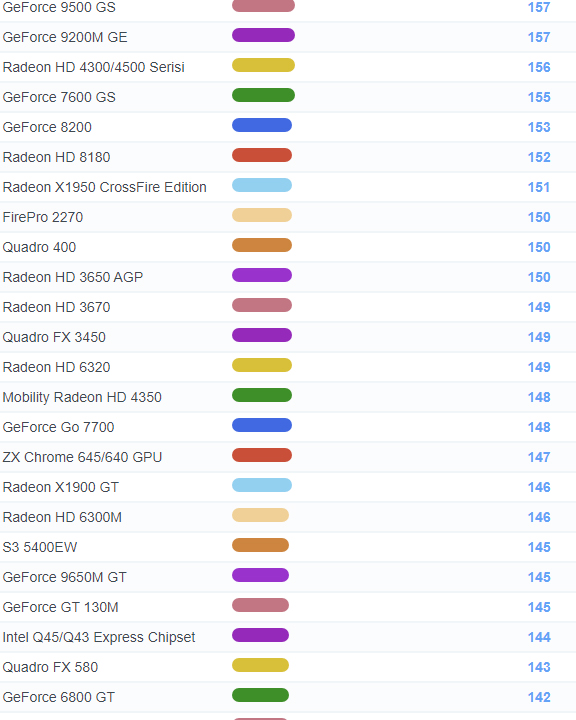Select GeForce 7600 GS row name
The image size is (576, 720).
(59, 97)
